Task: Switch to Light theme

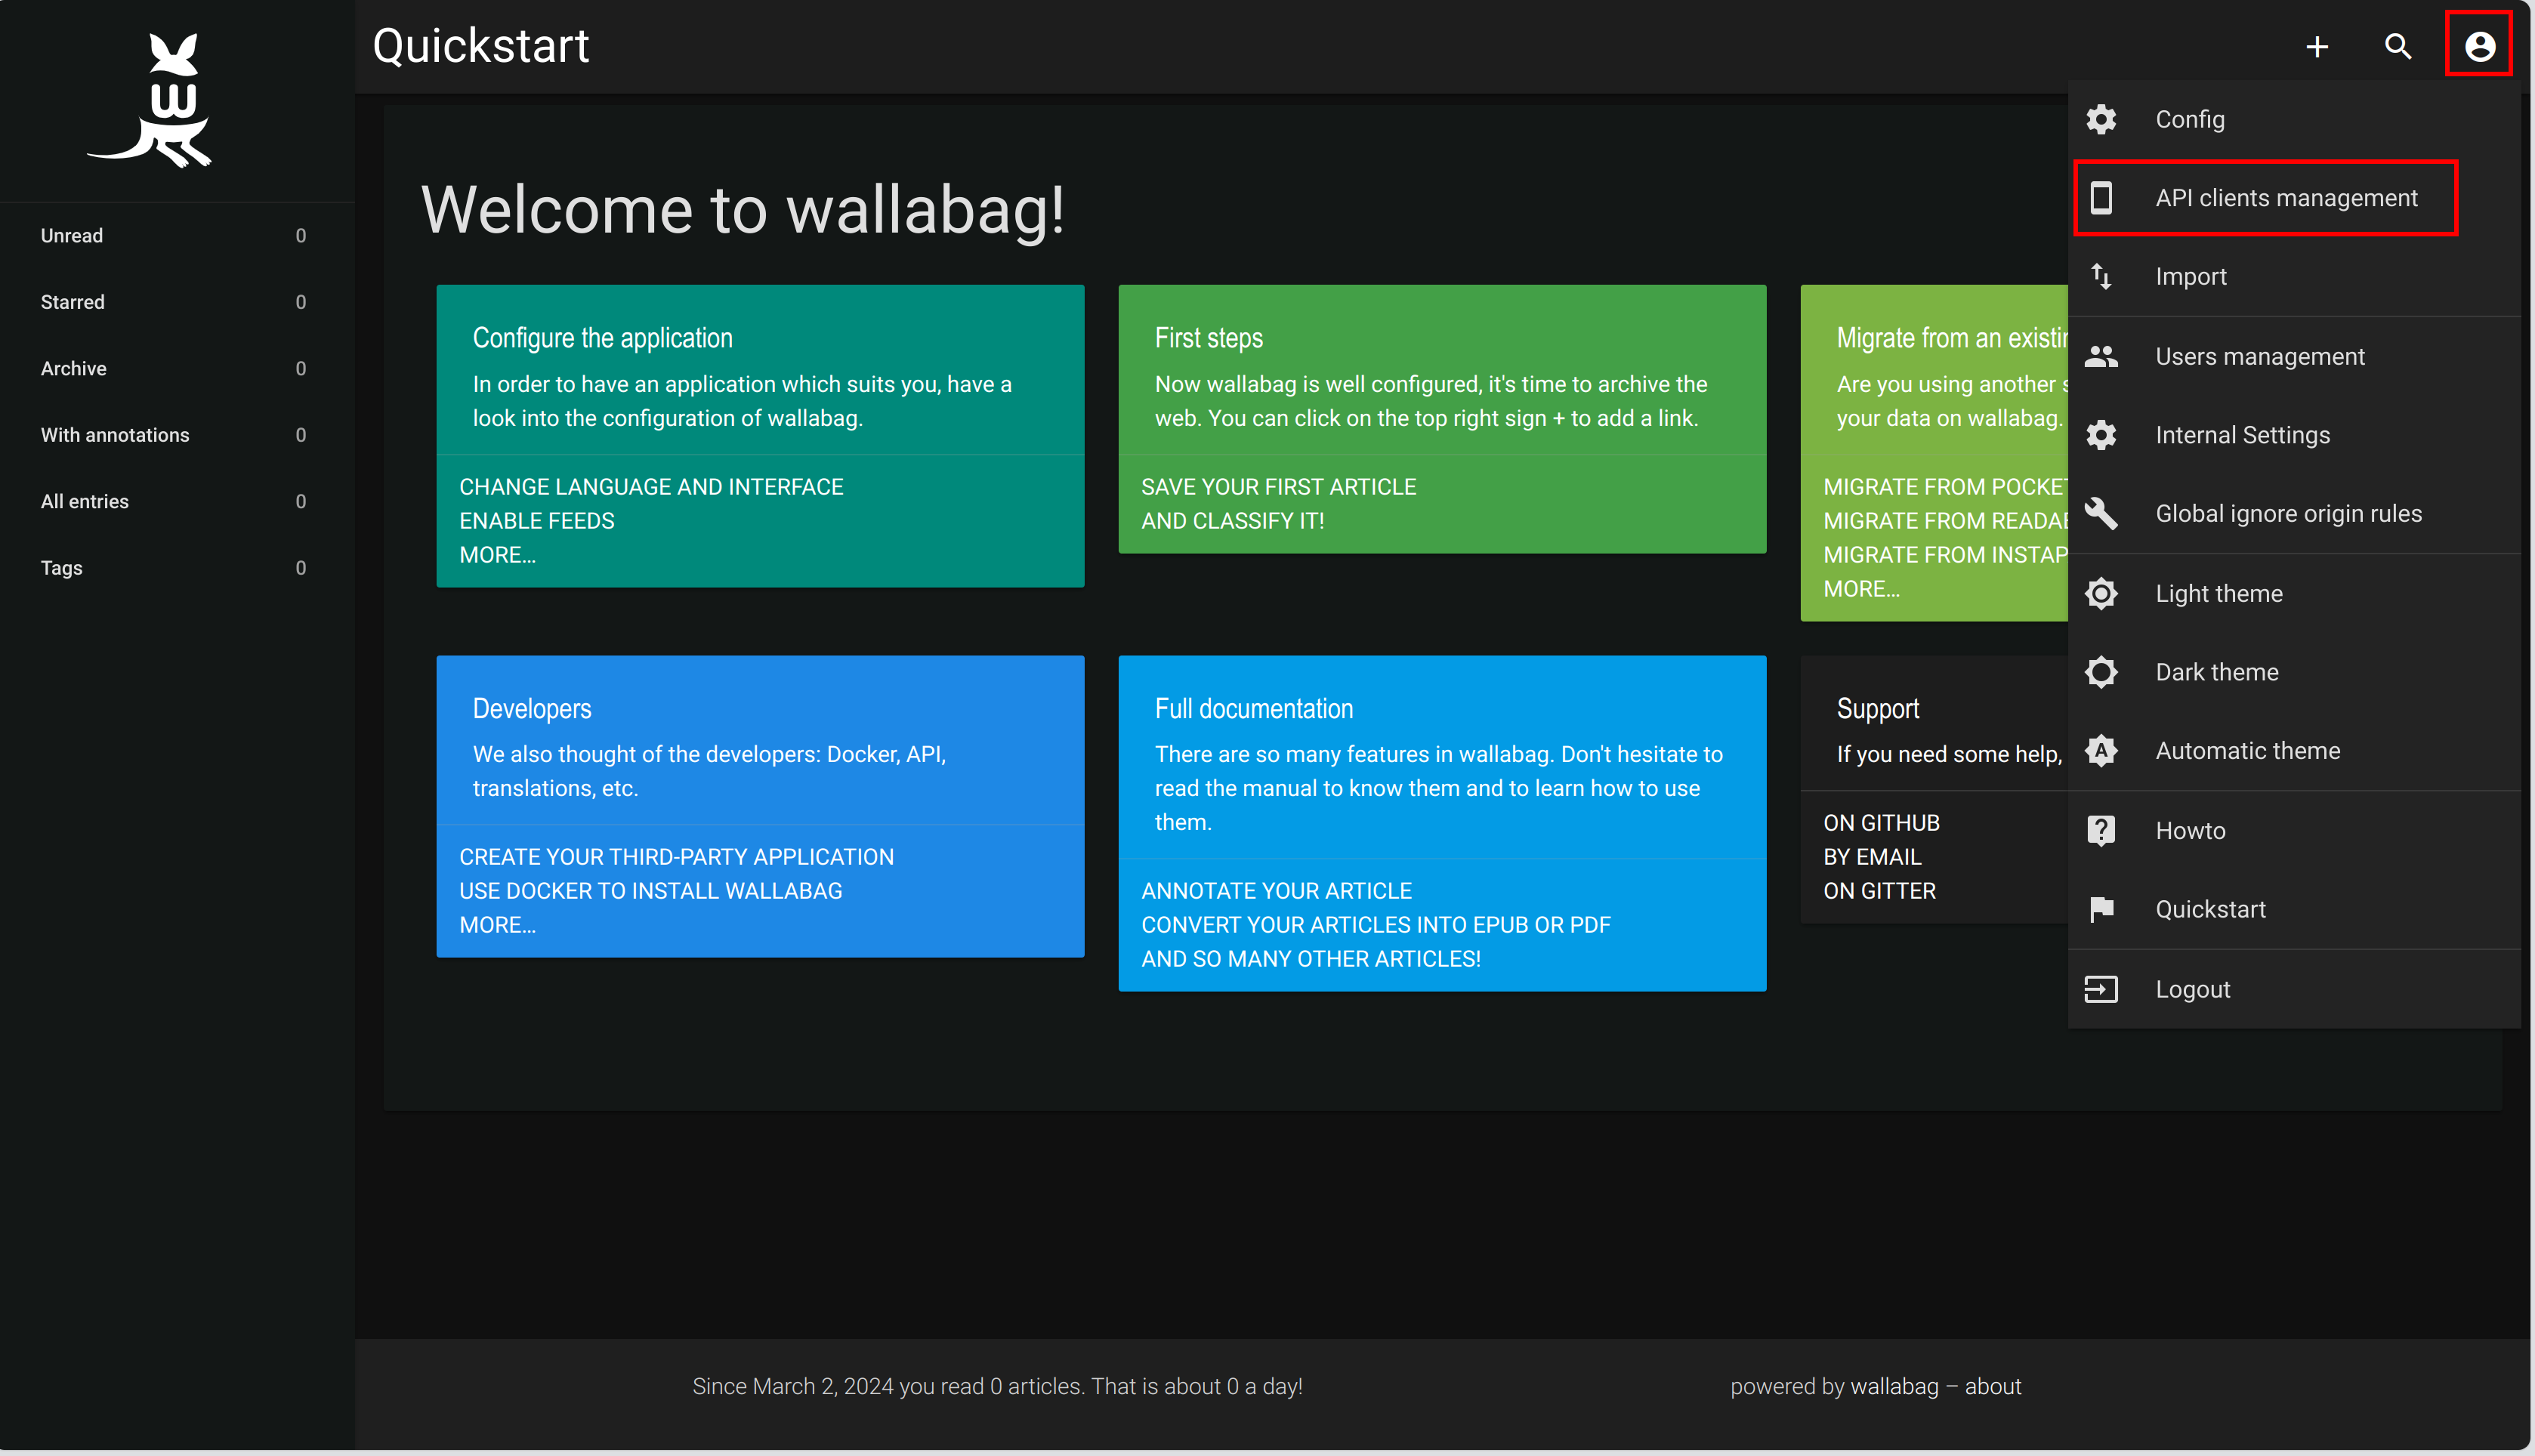Action: coord(2294,594)
